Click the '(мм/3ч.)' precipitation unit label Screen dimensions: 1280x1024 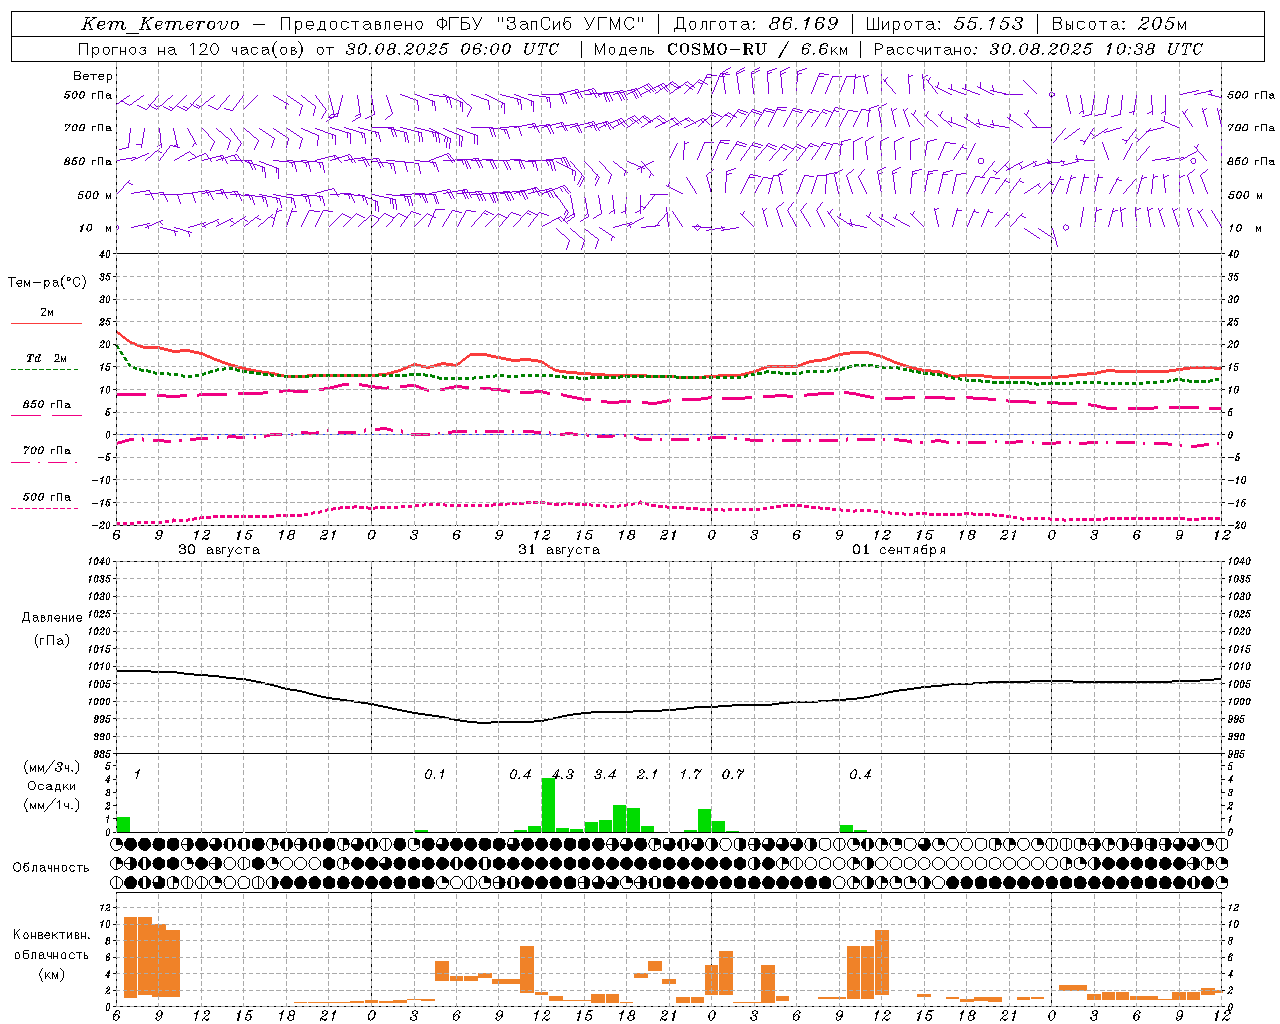[x=52, y=768]
